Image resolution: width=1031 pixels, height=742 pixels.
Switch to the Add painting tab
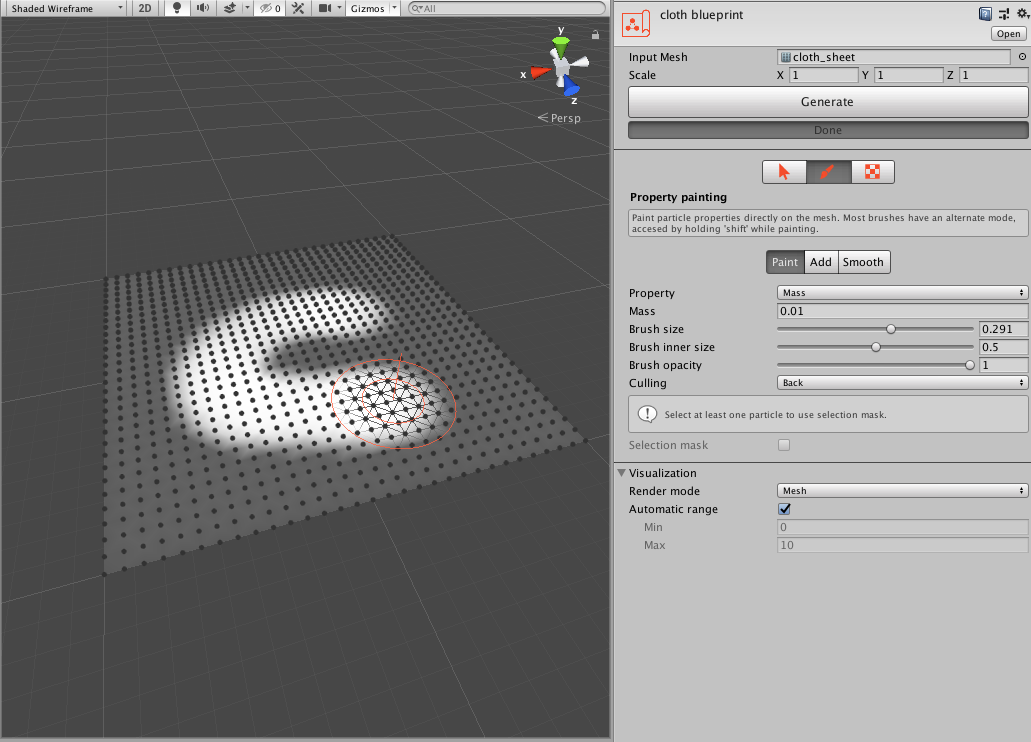(820, 261)
